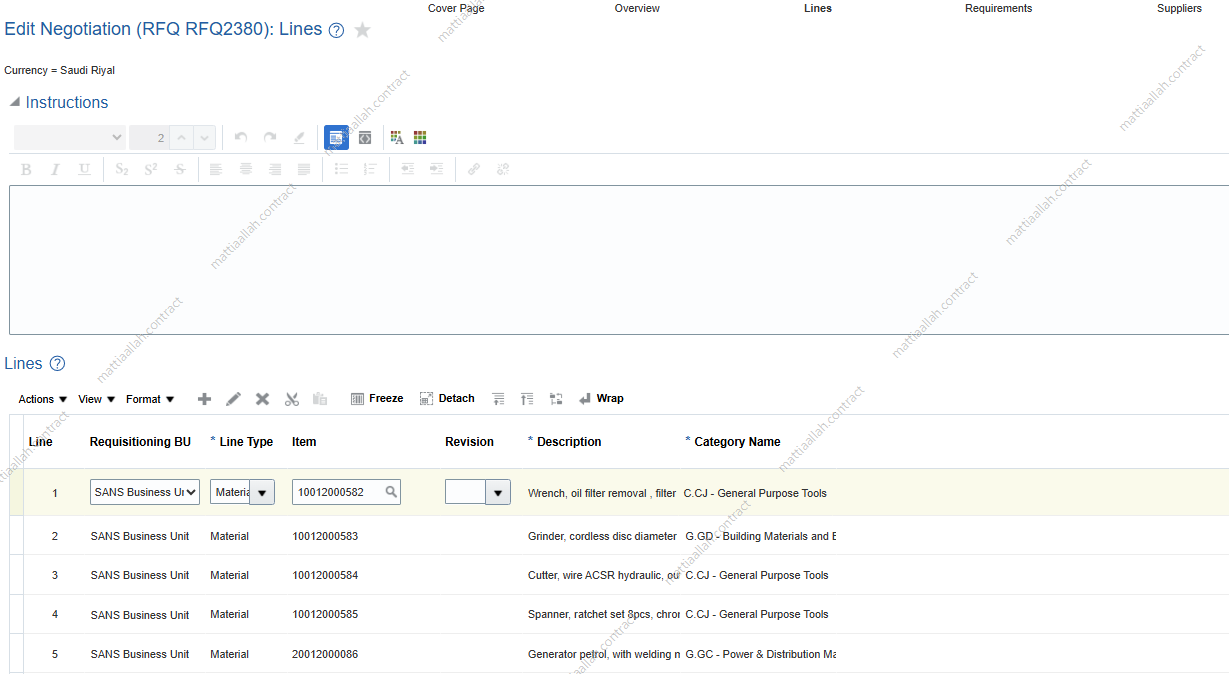
Task: Click the Freeze table icon
Action: click(x=377, y=398)
